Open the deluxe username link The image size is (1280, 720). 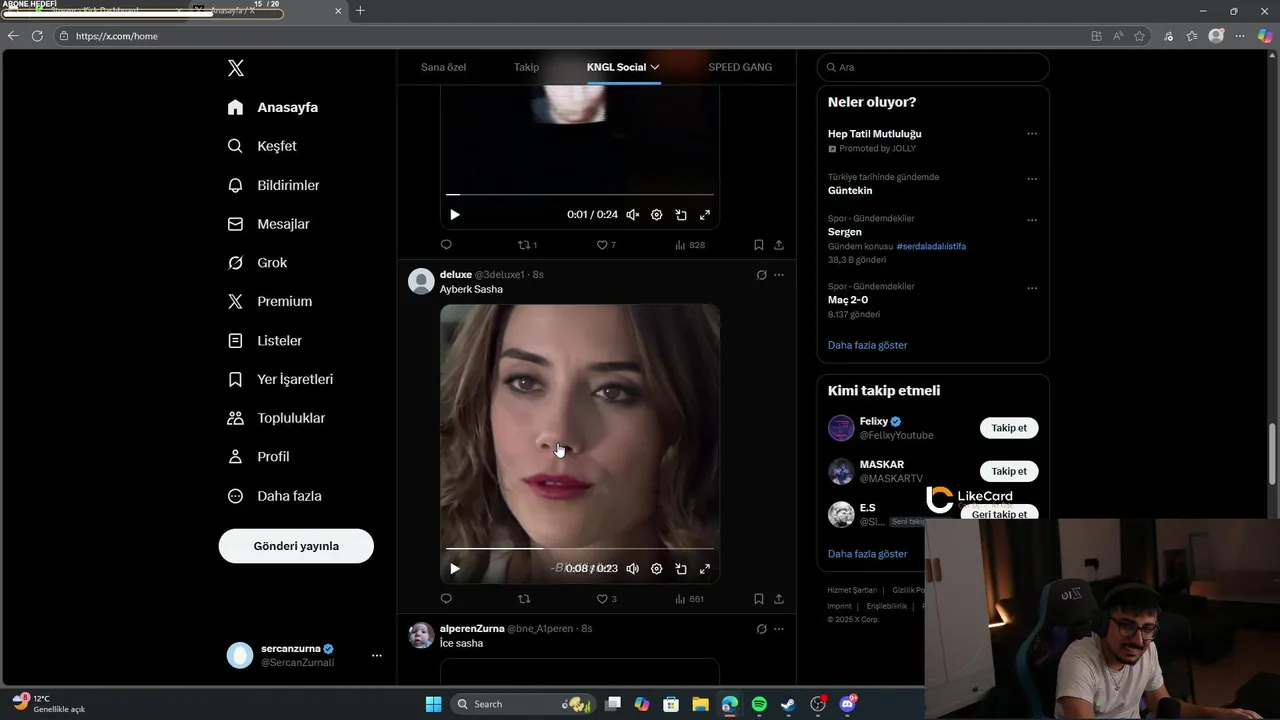tap(455, 275)
